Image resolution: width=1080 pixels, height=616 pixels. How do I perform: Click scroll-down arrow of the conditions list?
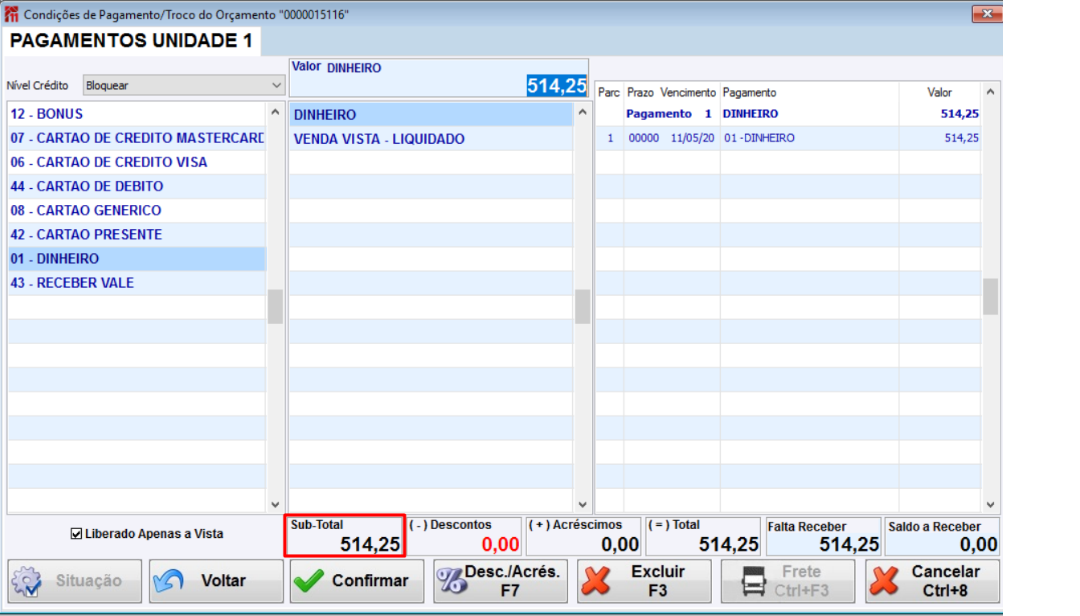pyautogui.click(x=583, y=504)
